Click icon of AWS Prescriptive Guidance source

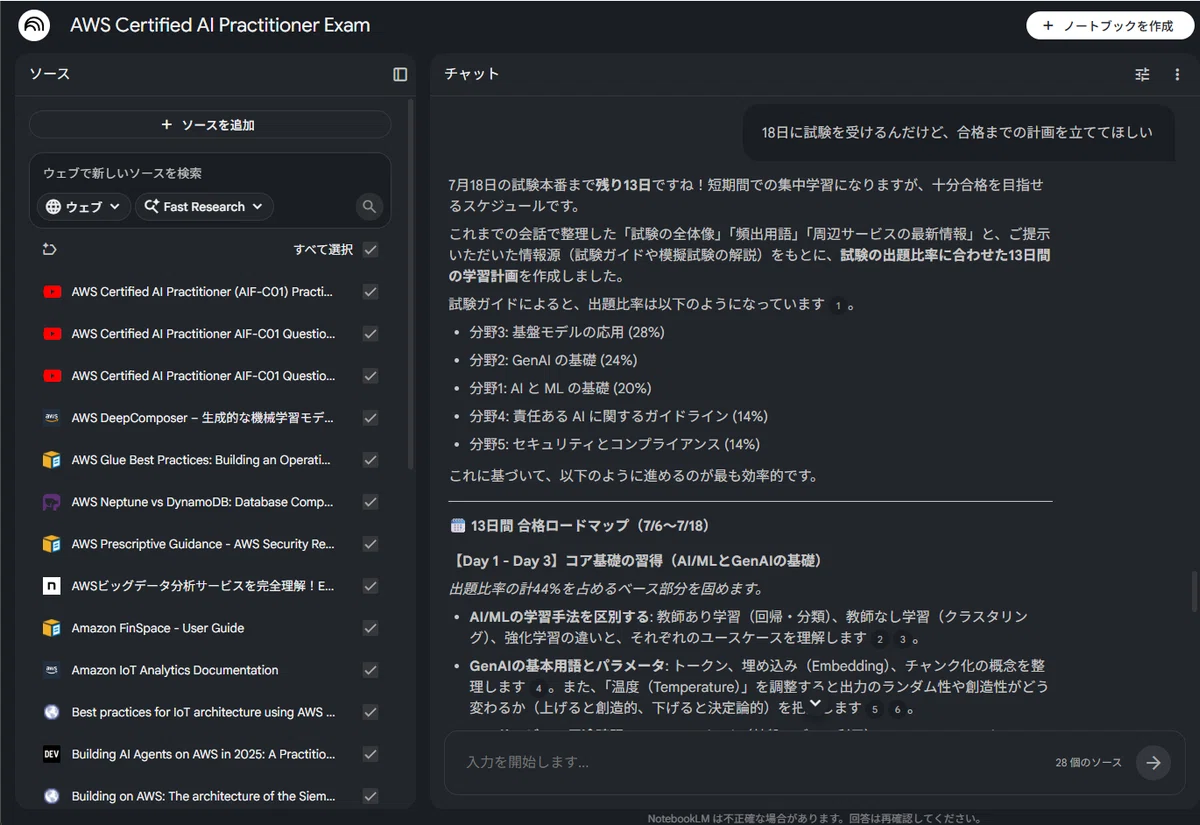[52, 544]
